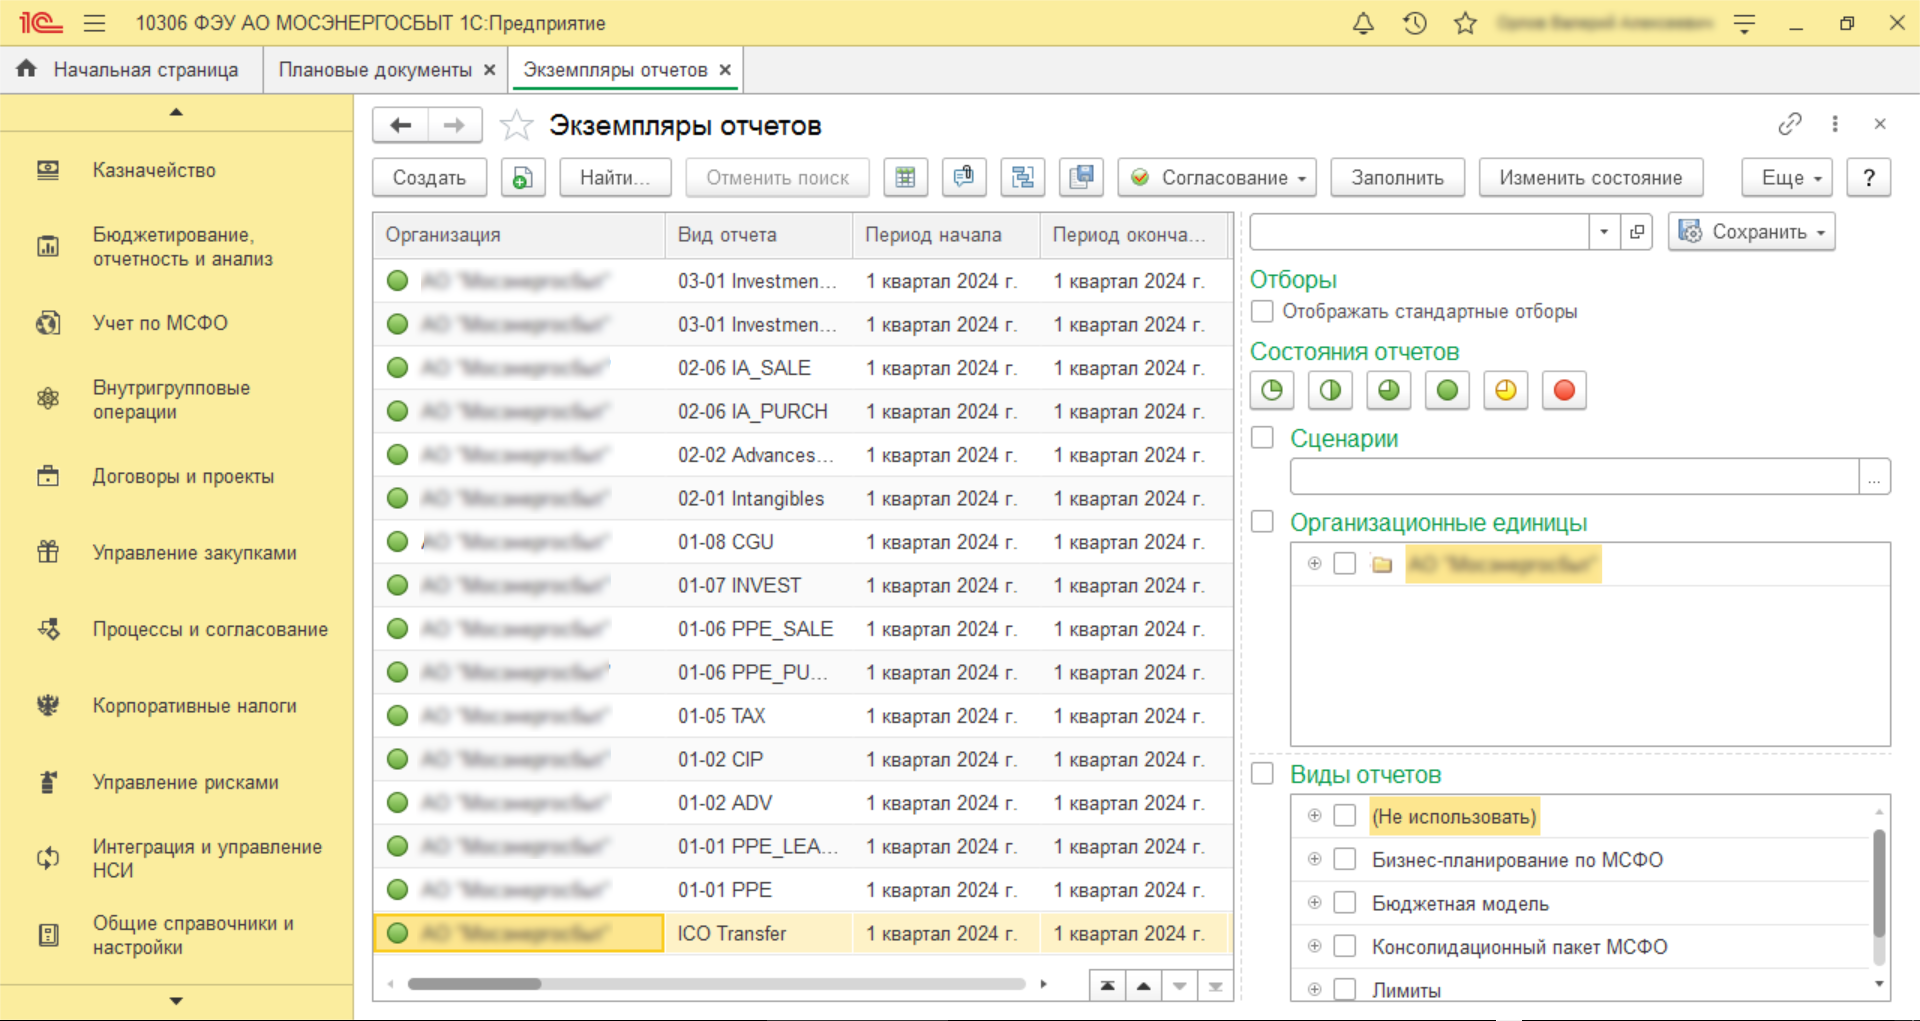
Task: Click the structure hierarchy toolbar icon
Action: (1023, 178)
